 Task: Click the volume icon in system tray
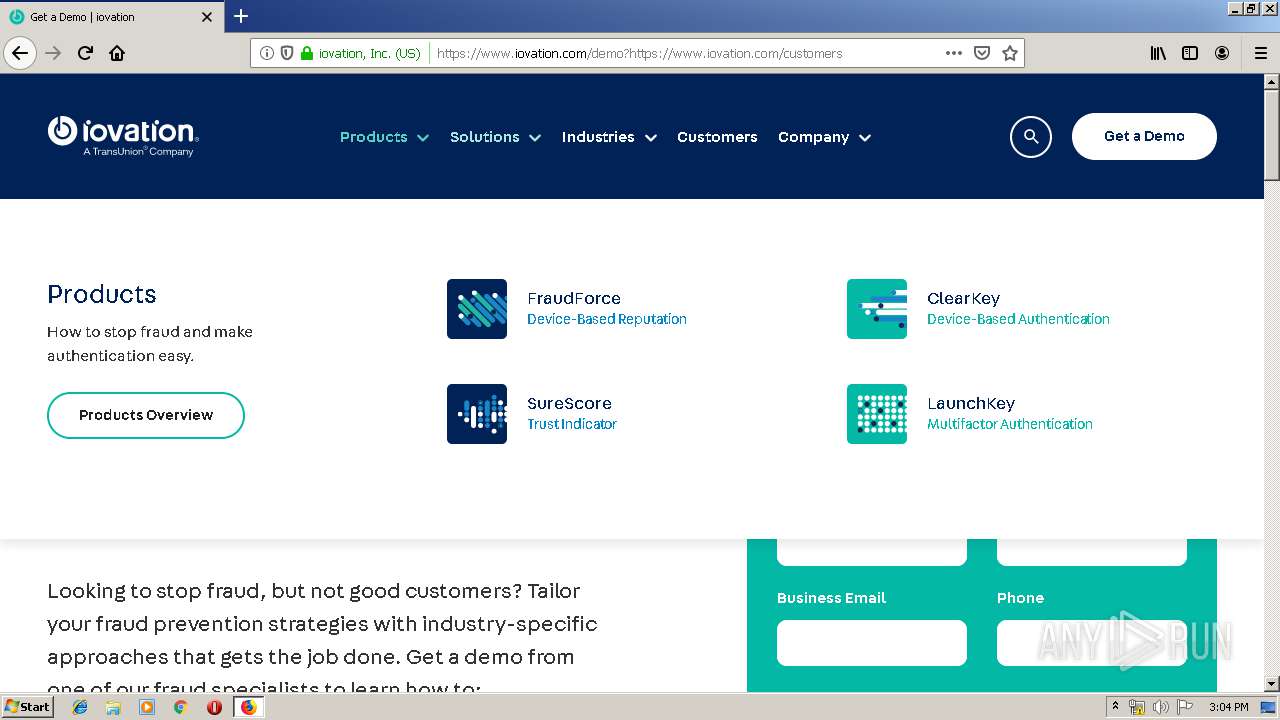(1160, 707)
